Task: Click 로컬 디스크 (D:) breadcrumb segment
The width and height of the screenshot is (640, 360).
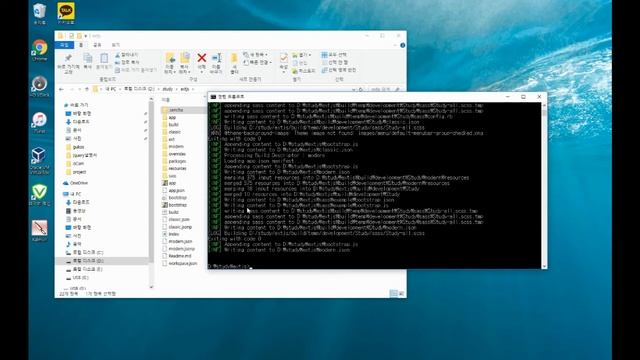Action: pyautogui.click(x=139, y=89)
